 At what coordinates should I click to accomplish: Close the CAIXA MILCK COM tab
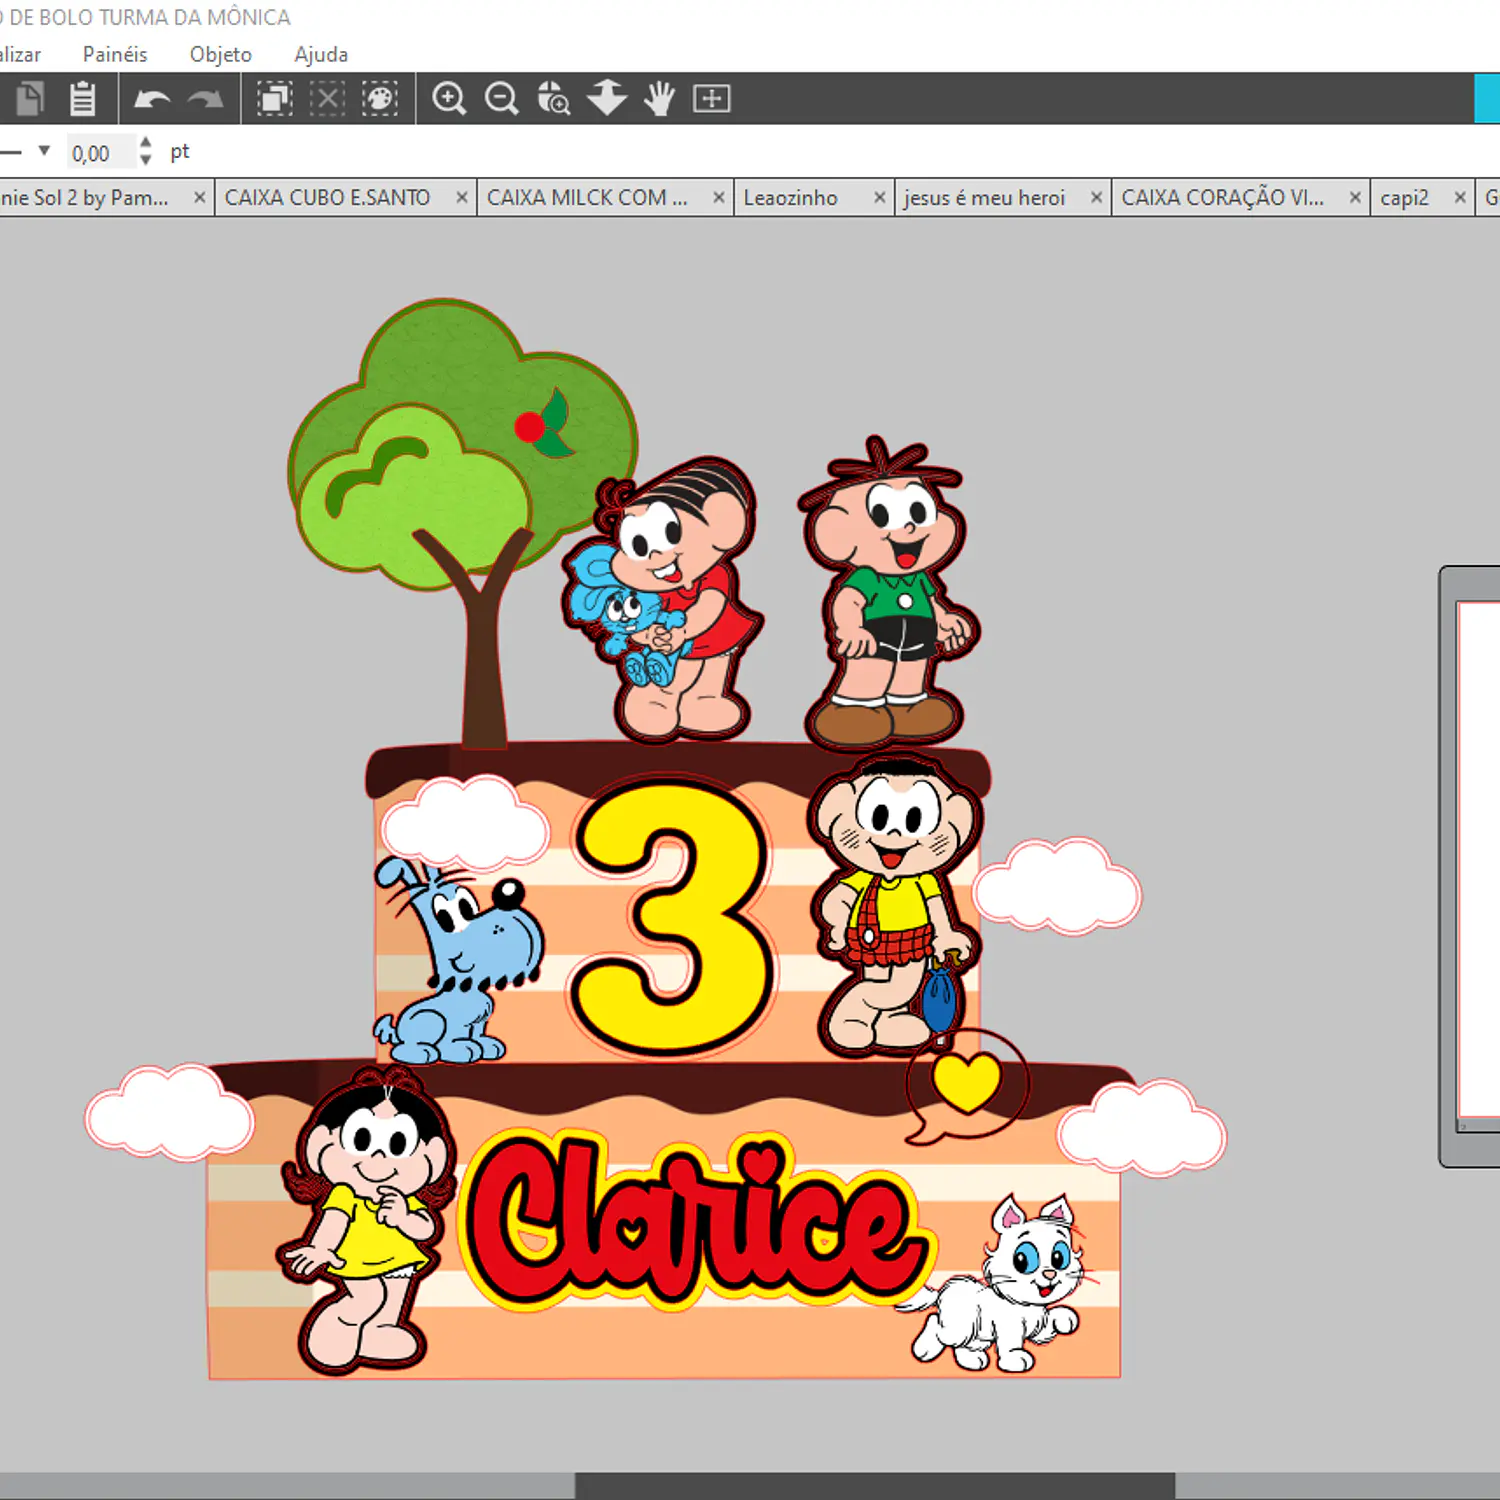pos(719,197)
